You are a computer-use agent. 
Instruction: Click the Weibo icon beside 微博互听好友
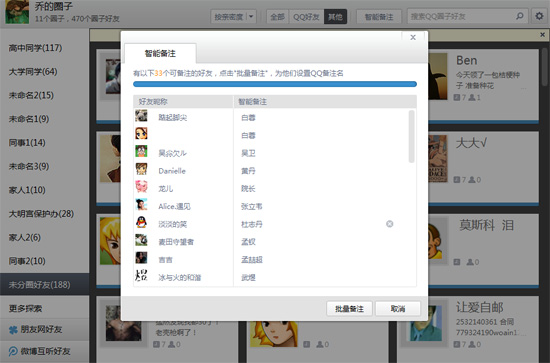point(13,351)
